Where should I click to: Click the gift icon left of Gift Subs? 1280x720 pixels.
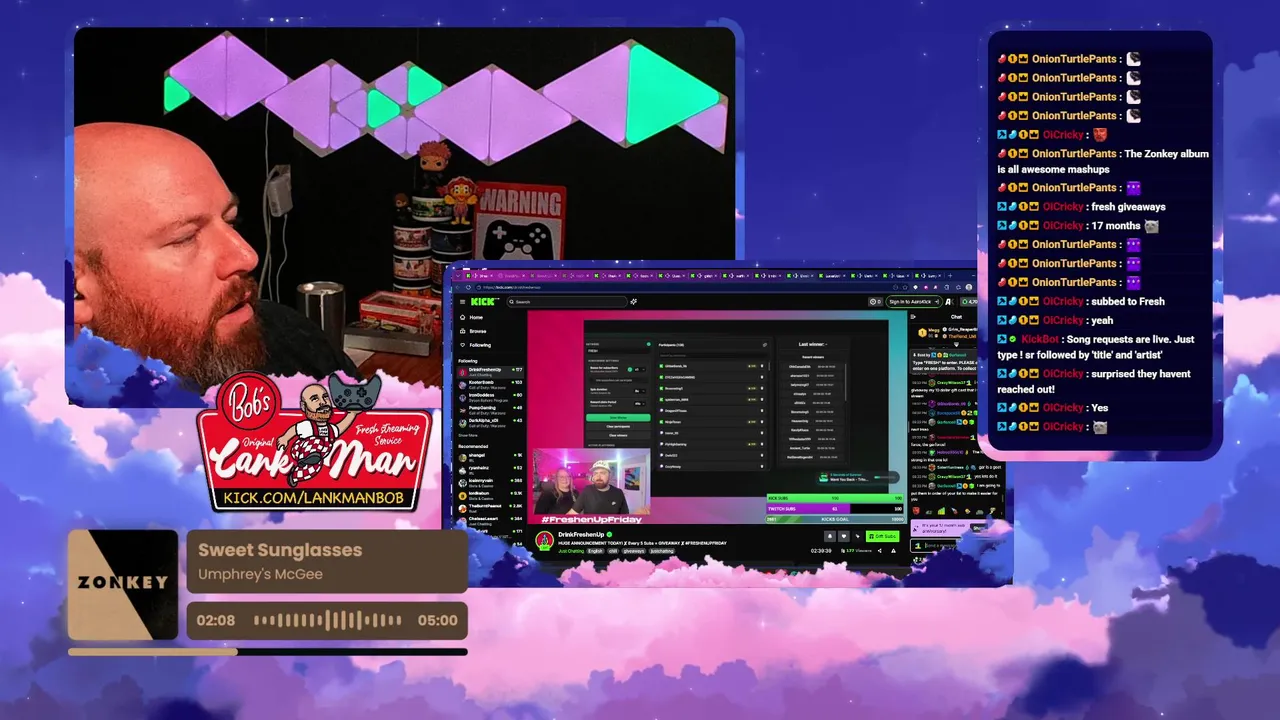coord(857,536)
